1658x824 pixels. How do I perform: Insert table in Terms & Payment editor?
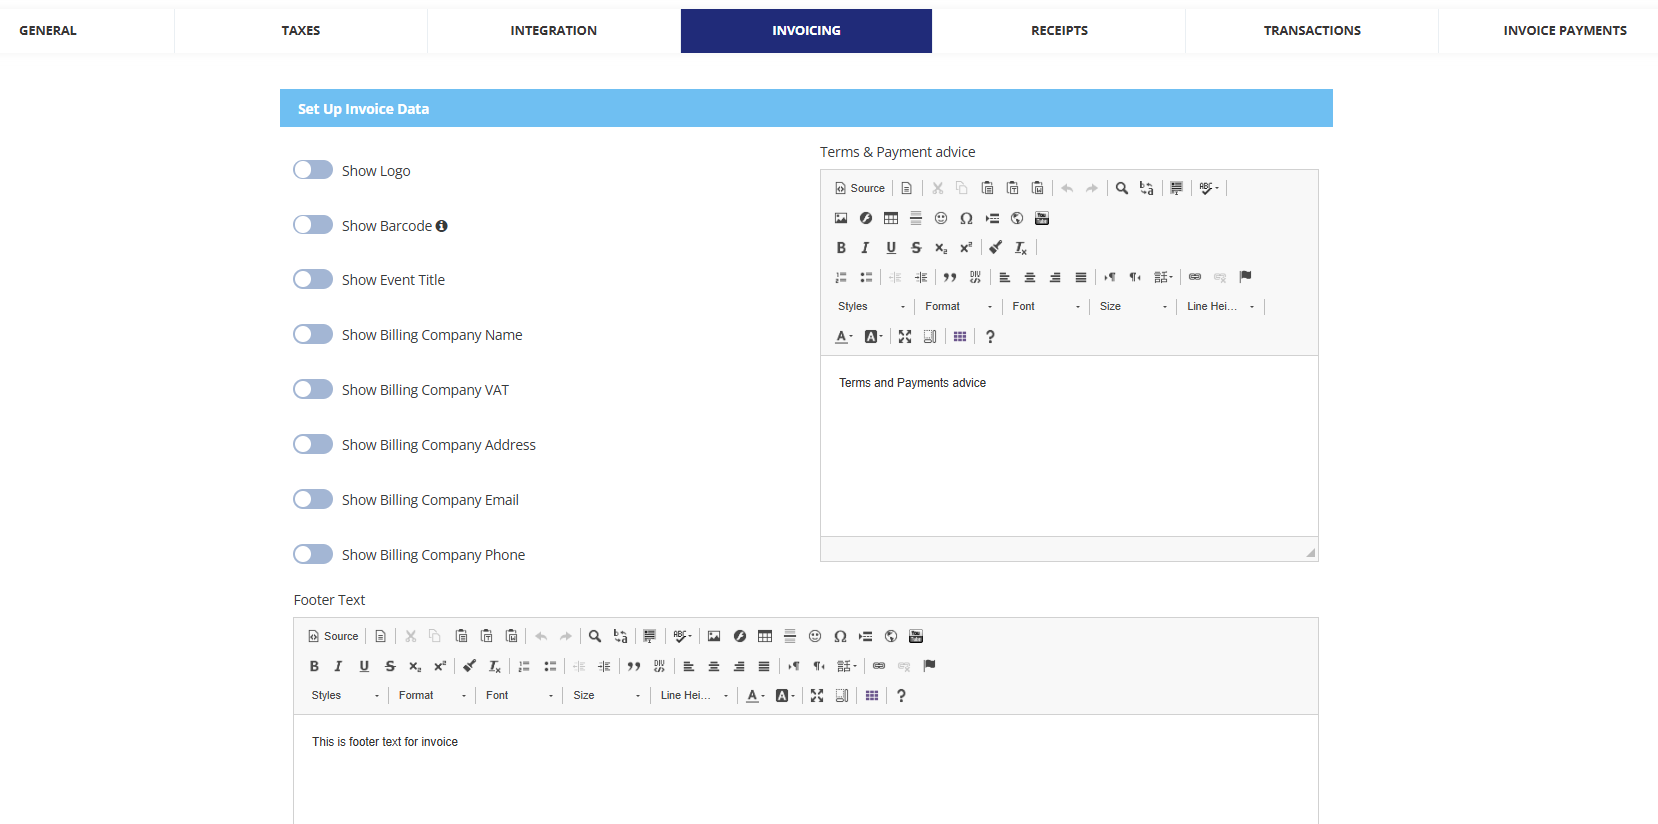(891, 218)
